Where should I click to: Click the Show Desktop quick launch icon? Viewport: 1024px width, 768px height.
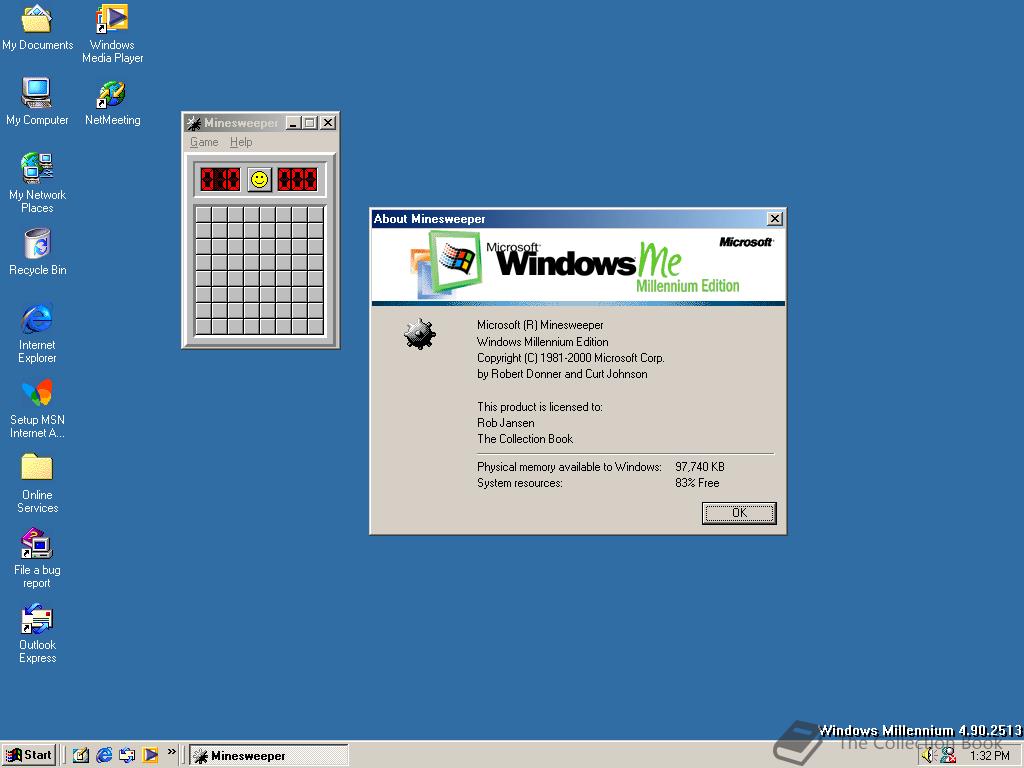click(x=81, y=755)
